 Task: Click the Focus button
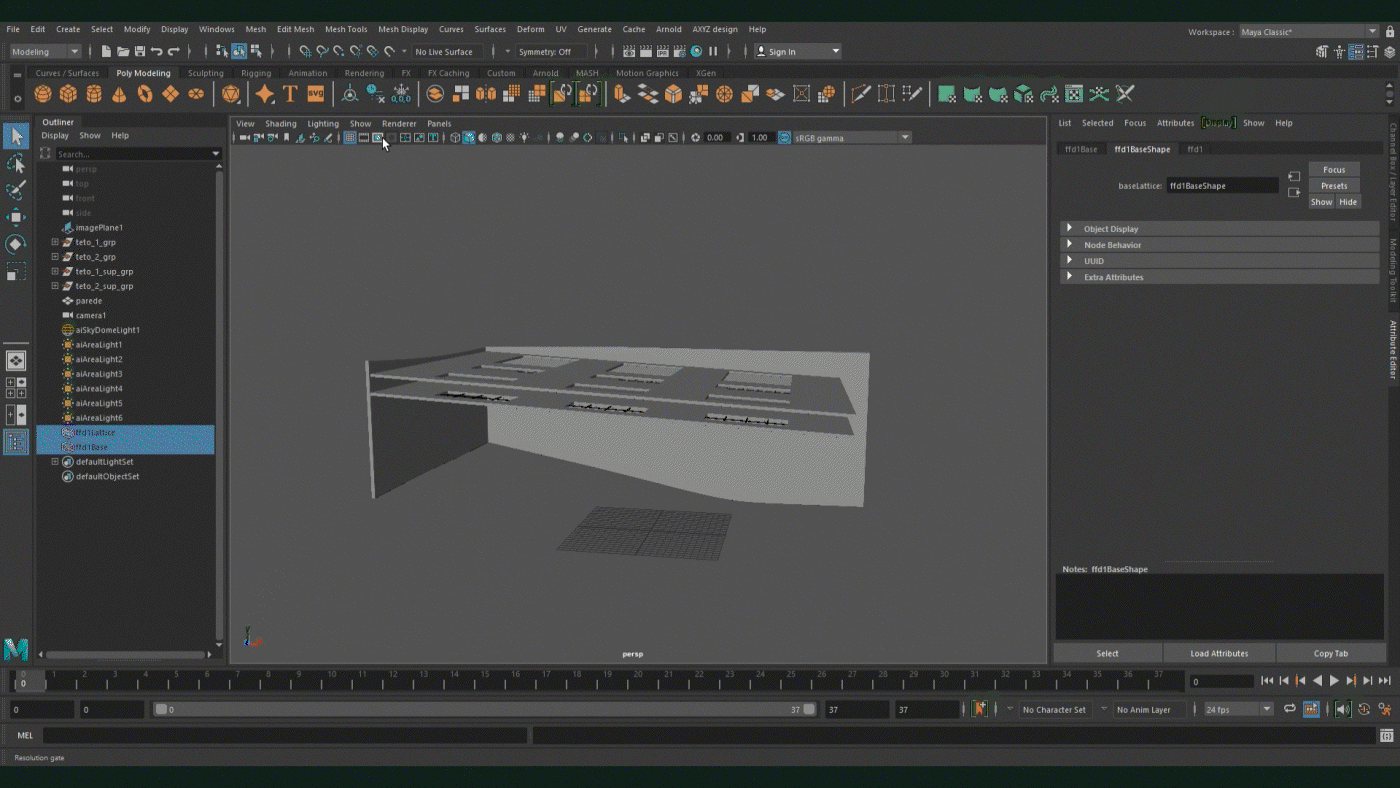coord(1334,170)
